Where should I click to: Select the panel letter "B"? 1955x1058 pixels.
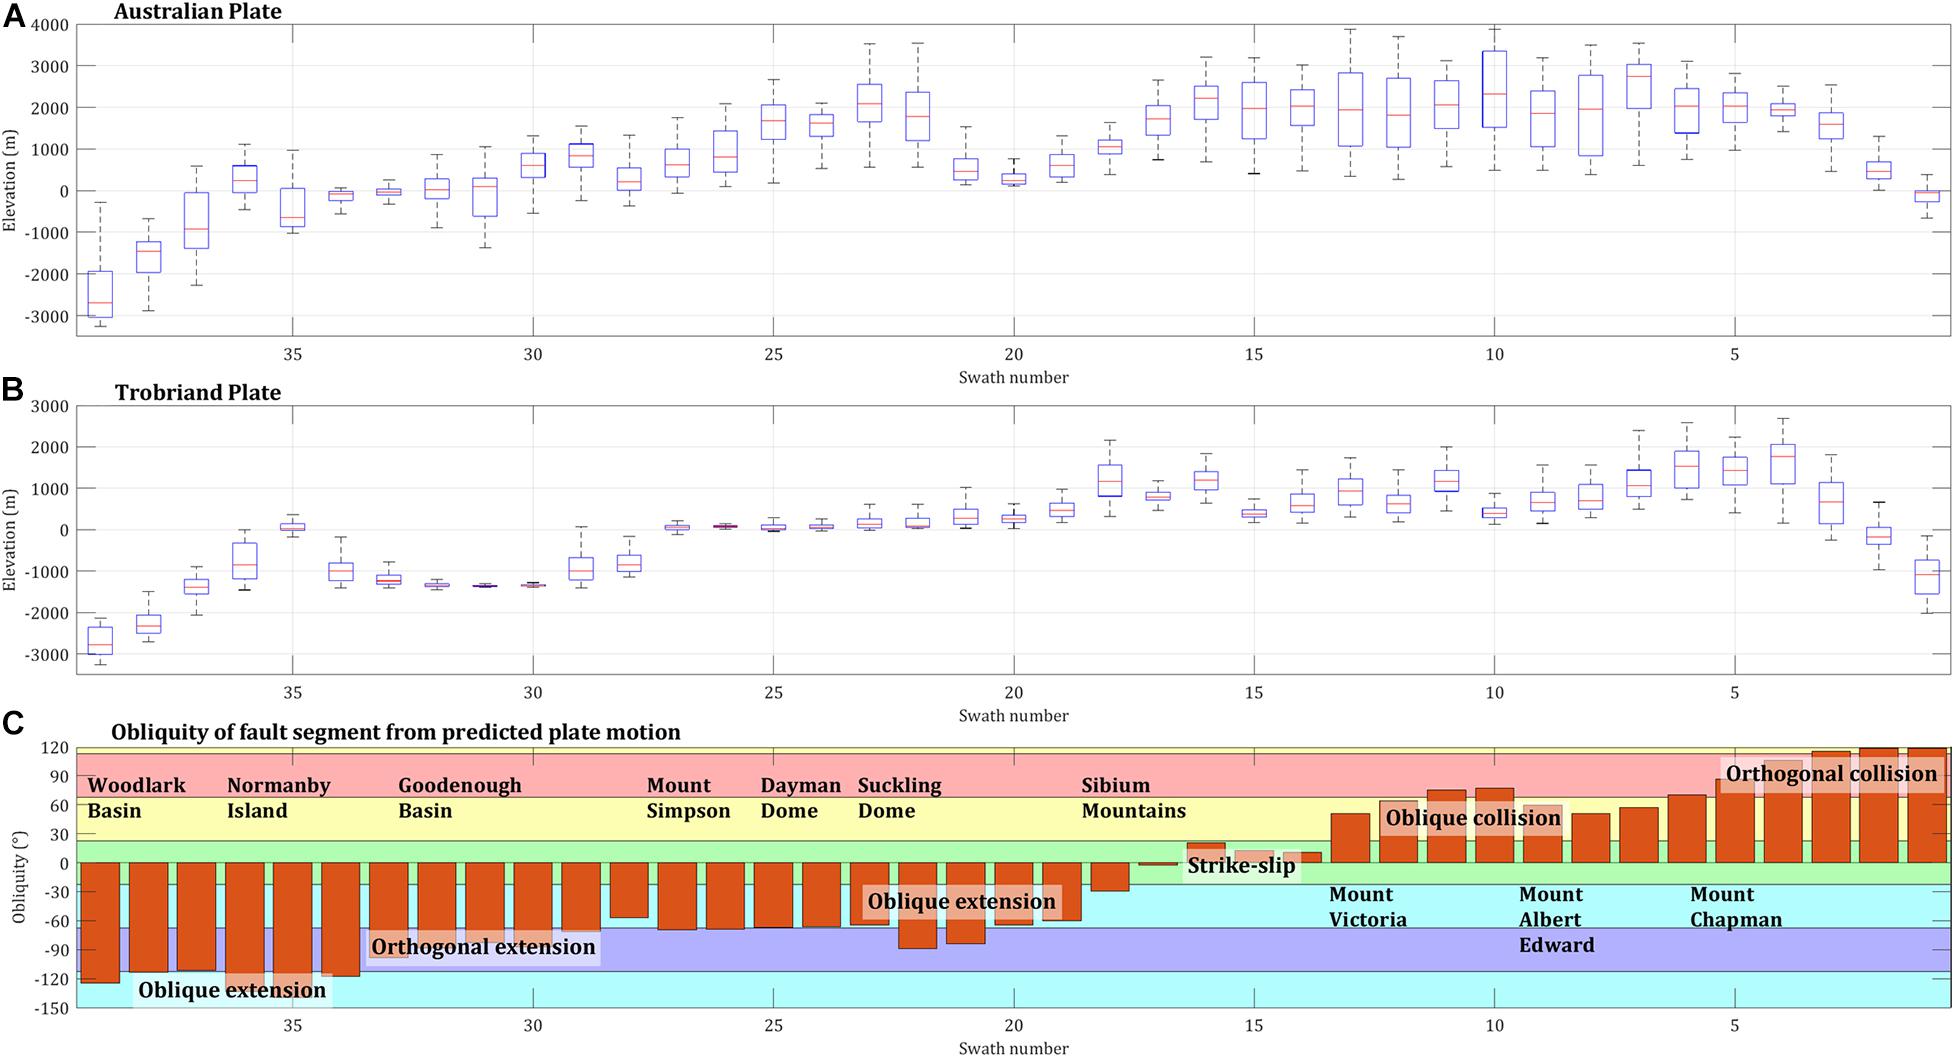click(x=13, y=390)
